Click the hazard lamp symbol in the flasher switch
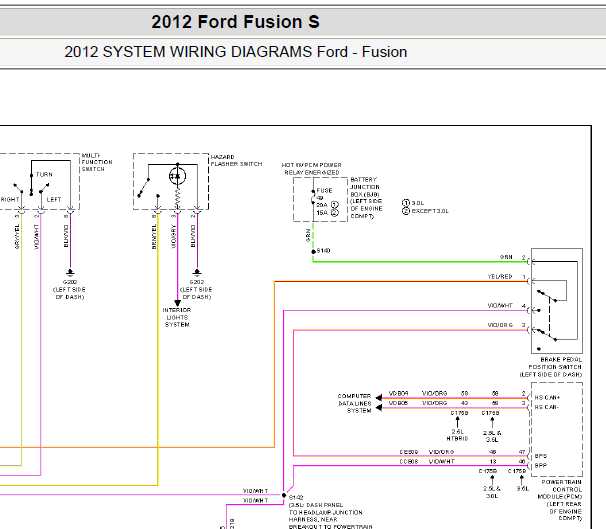 (x=177, y=176)
